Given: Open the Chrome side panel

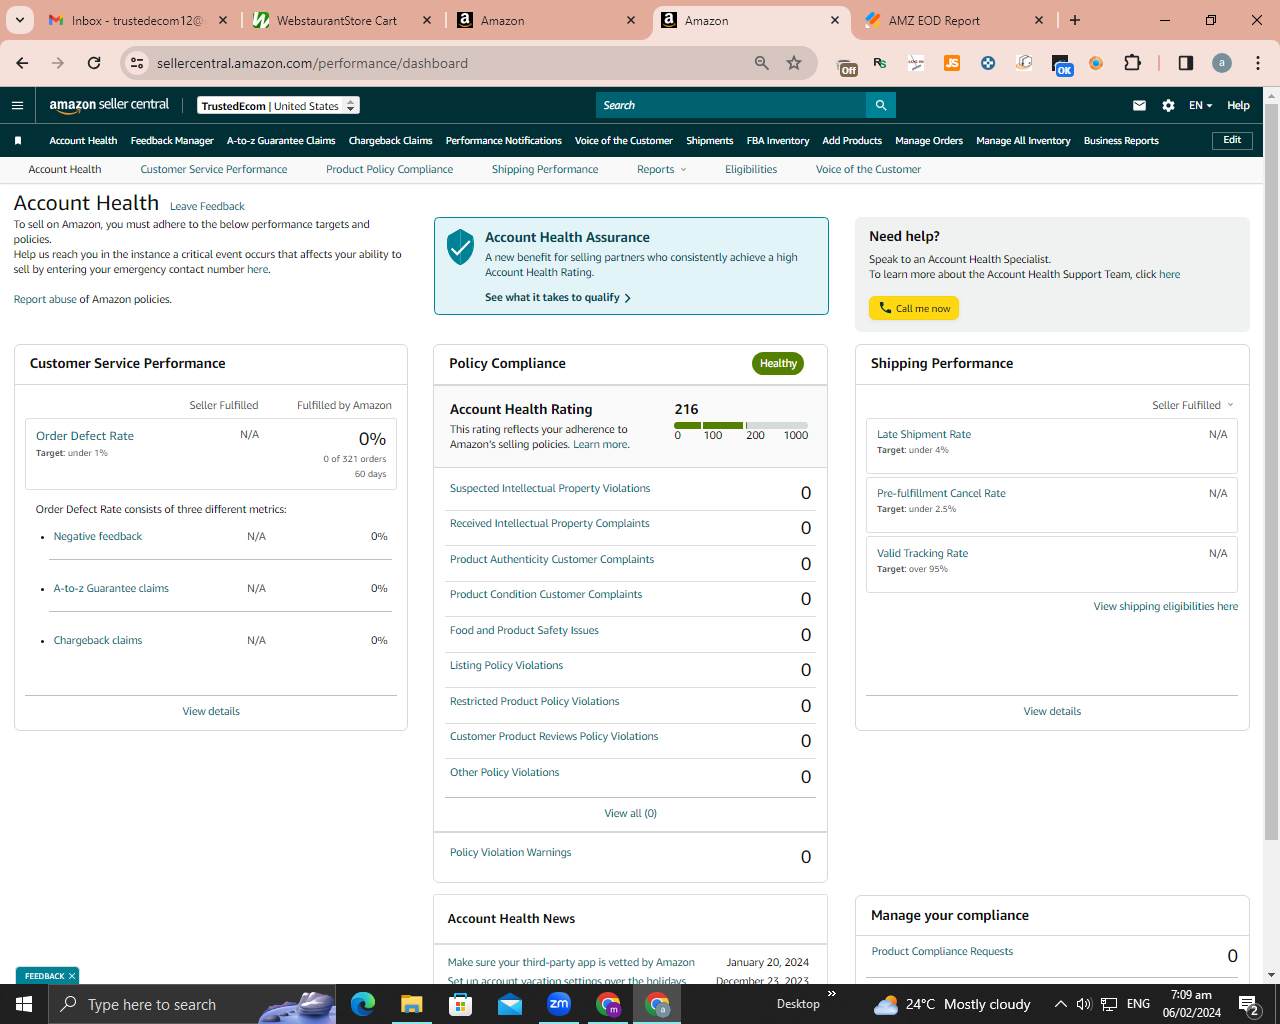Looking at the screenshot, I should point(1185,63).
